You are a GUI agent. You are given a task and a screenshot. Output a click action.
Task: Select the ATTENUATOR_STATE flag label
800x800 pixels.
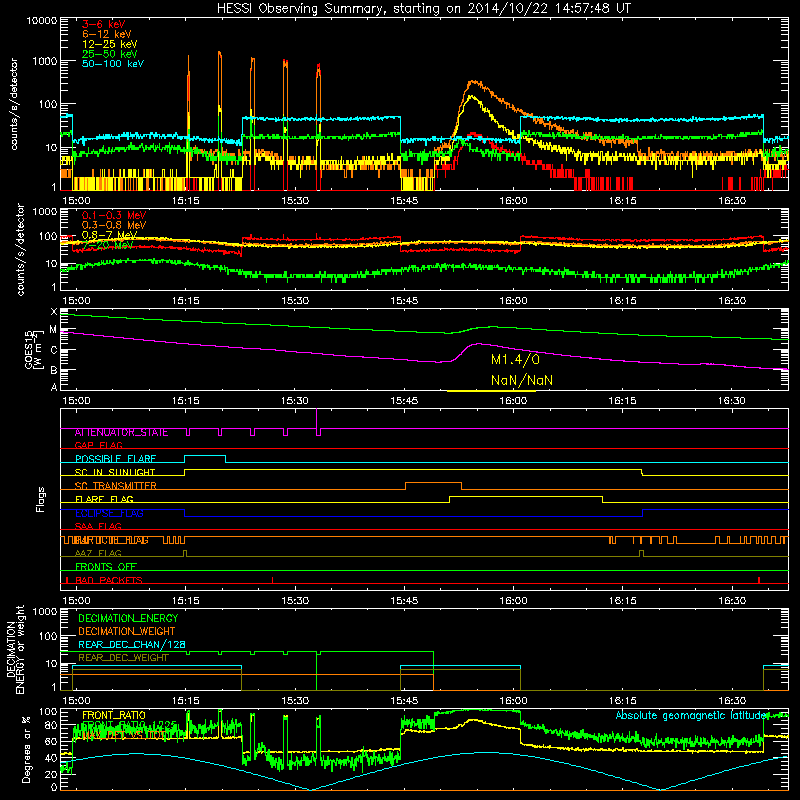[121, 432]
